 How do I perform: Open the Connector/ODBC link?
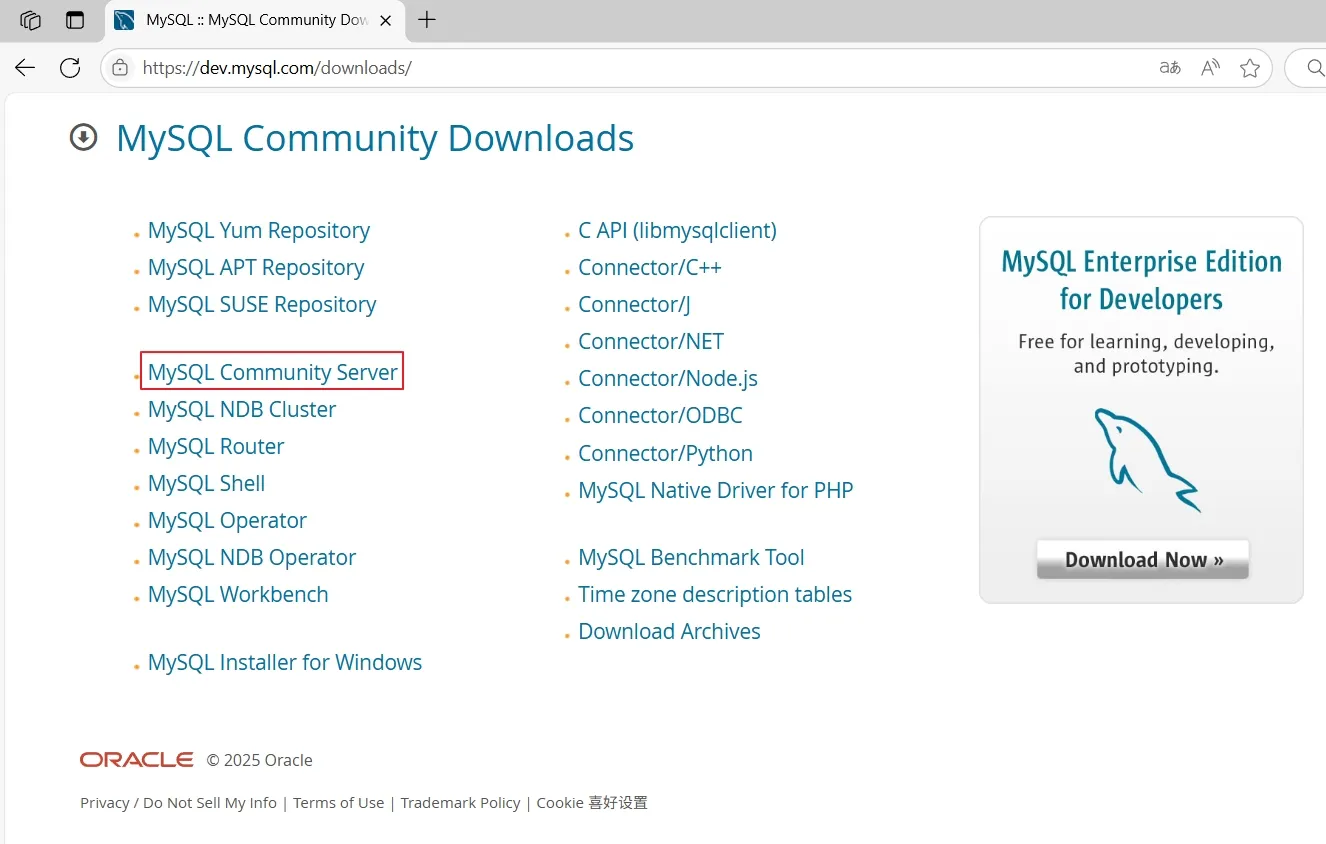(660, 415)
